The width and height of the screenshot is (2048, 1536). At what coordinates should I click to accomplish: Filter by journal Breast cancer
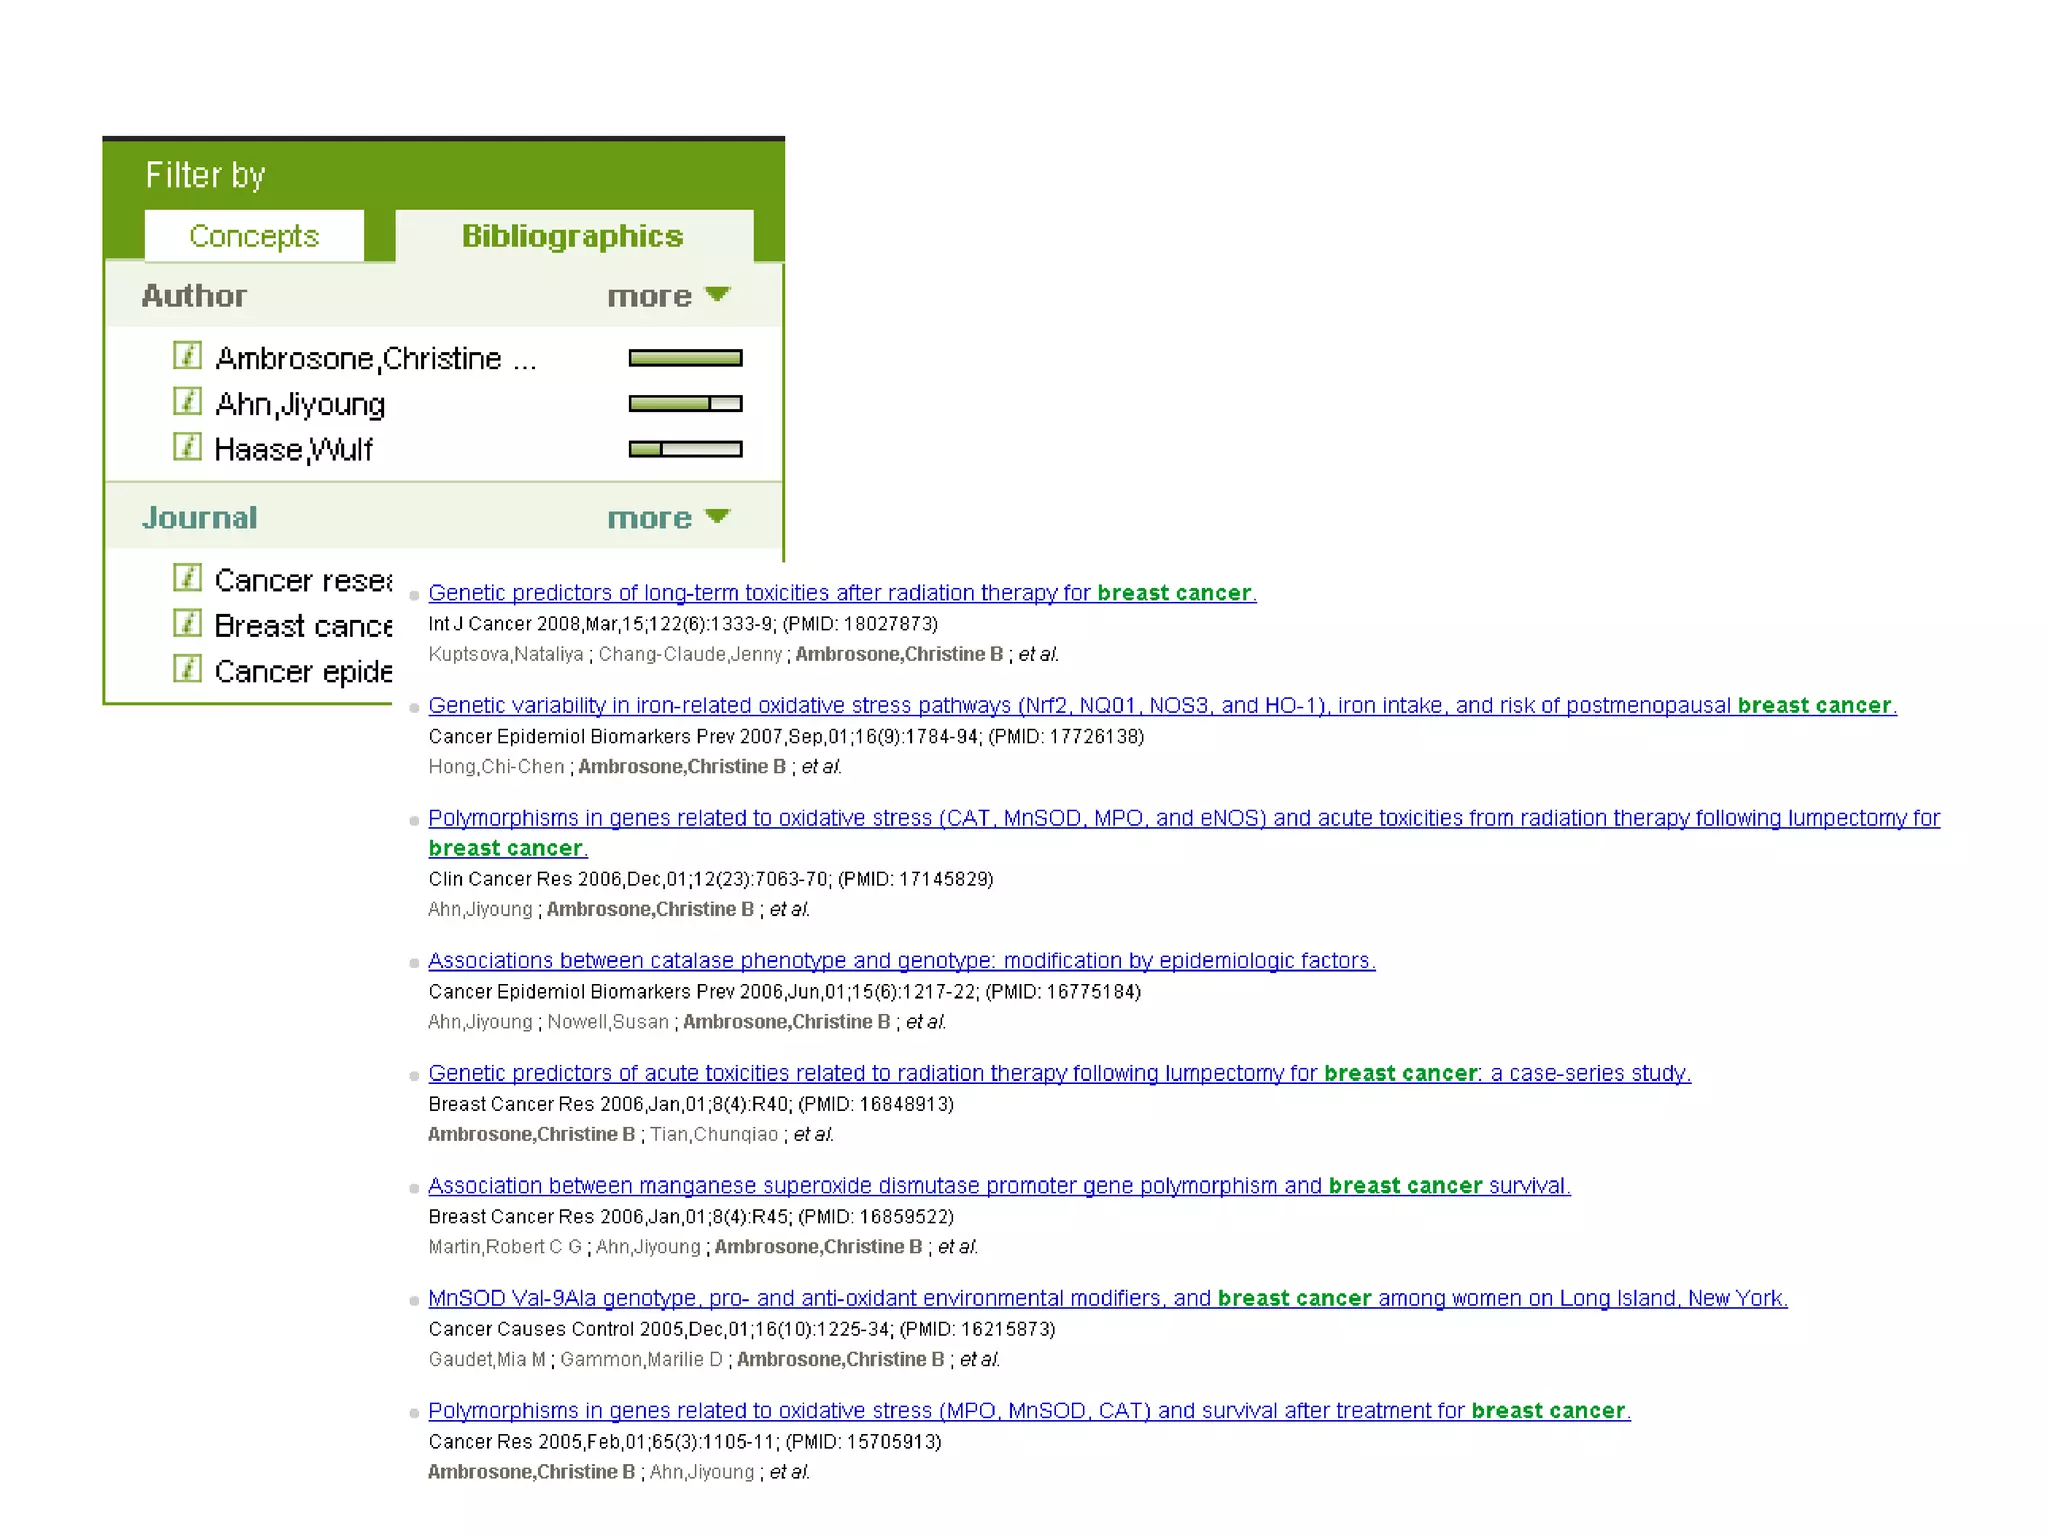303,625
